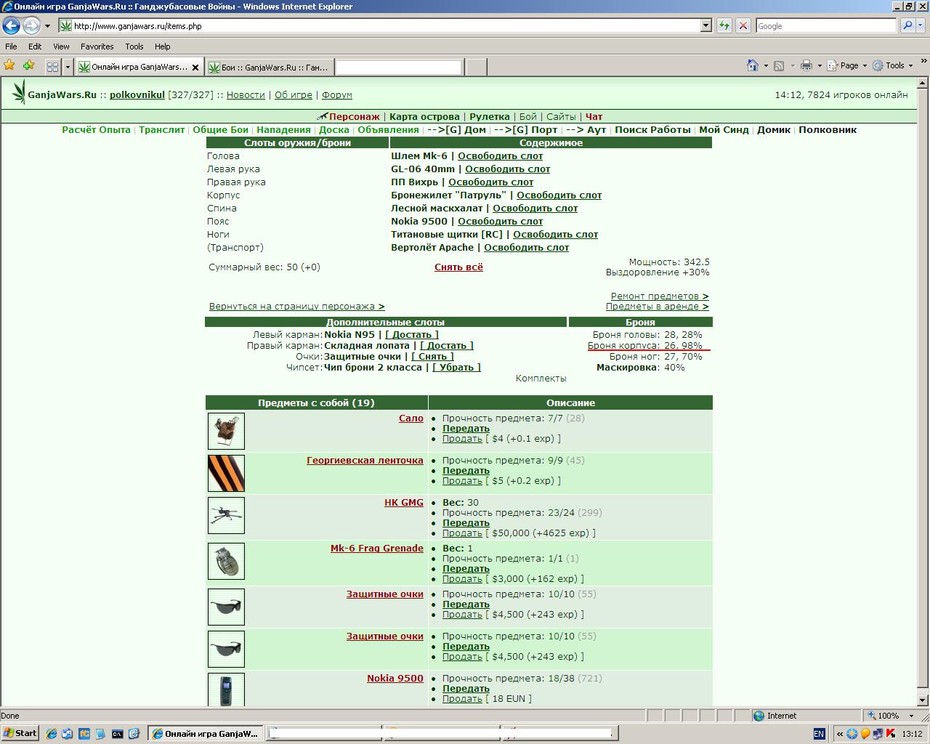Open the Favorites Center star icon
This screenshot has width=930, height=744.
[x=9, y=65]
